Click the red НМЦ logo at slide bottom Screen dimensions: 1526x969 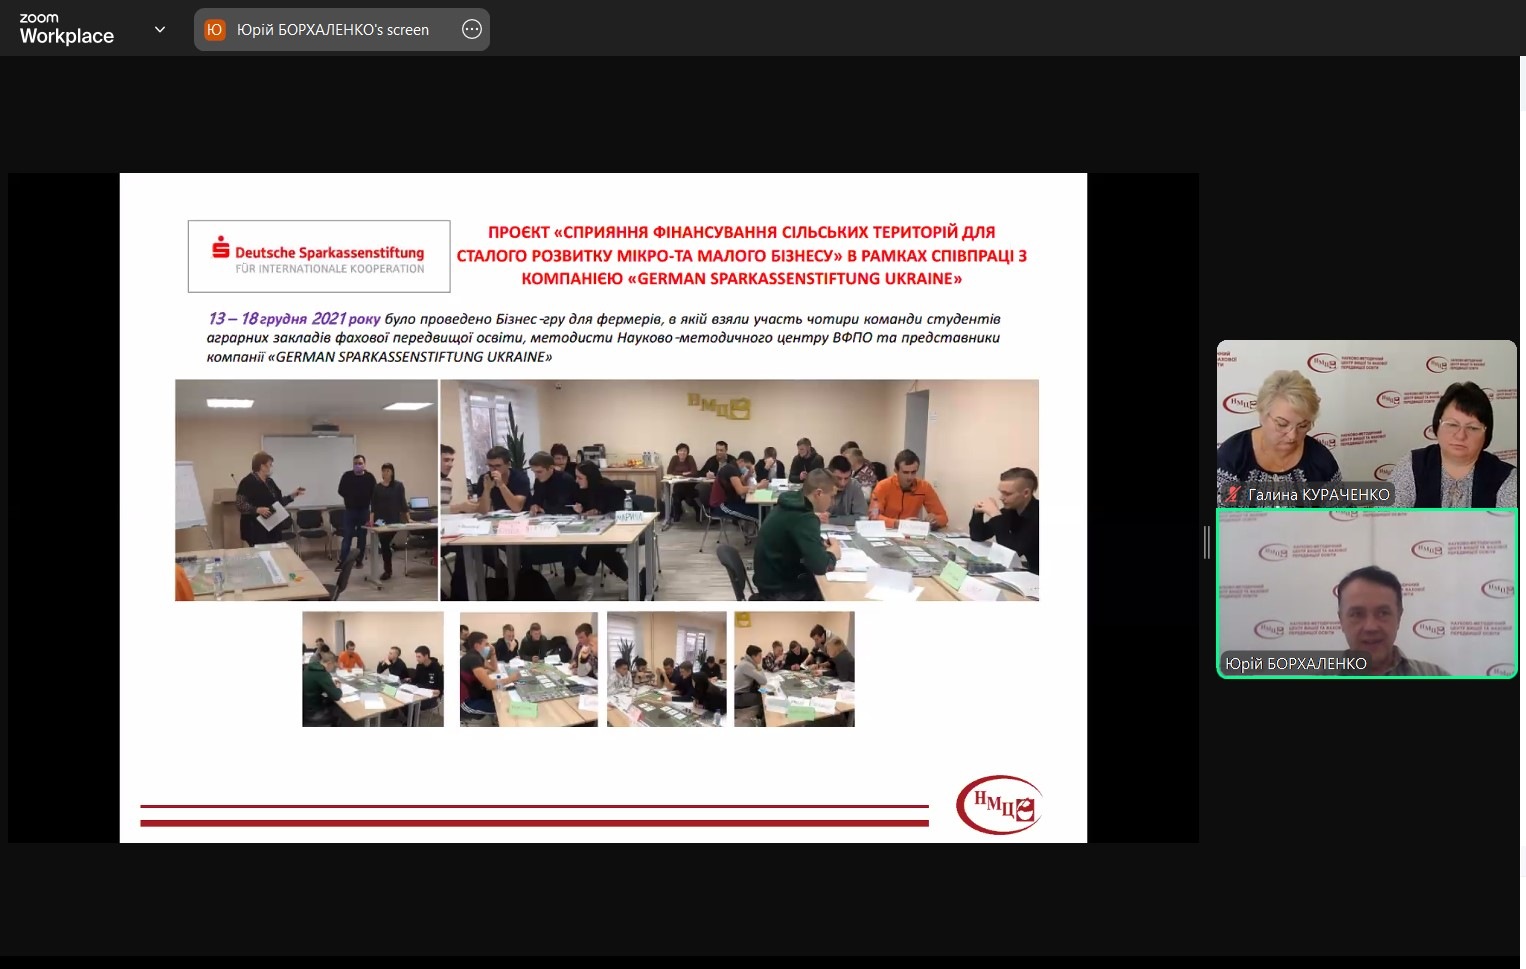click(998, 805)
